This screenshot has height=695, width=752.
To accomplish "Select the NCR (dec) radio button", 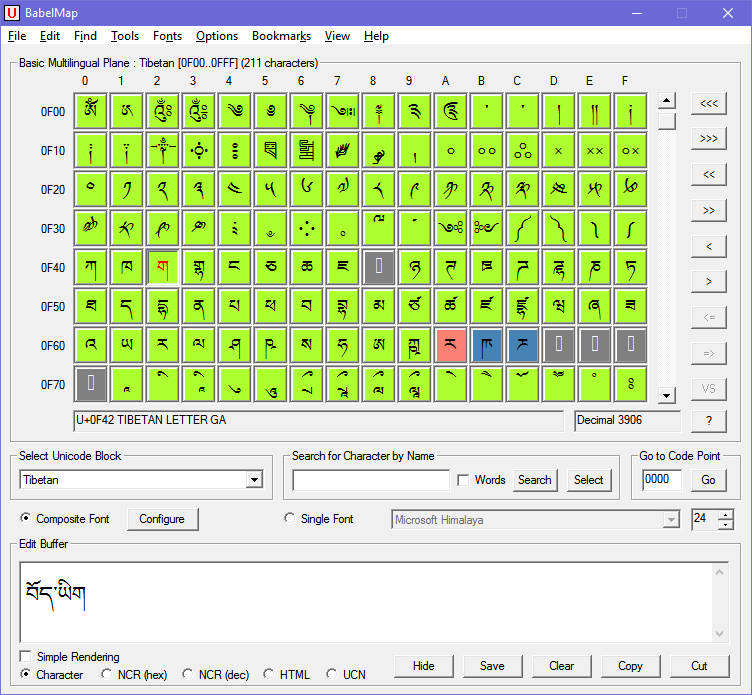I will click(x=188, y=674).
